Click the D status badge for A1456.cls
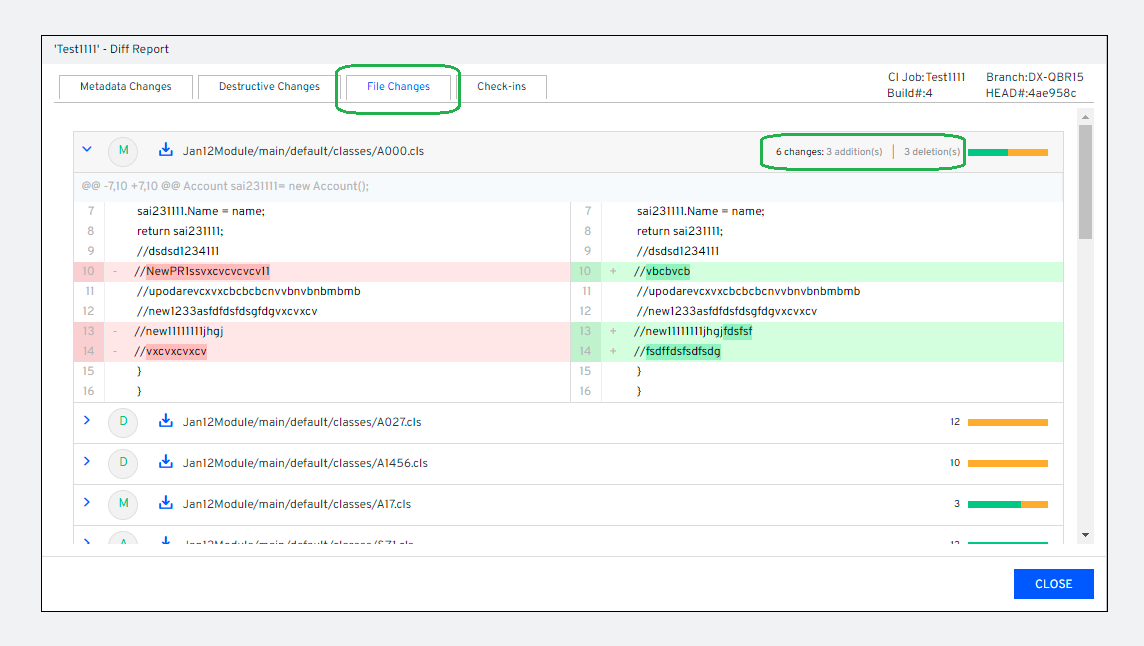 coord(123,463)
